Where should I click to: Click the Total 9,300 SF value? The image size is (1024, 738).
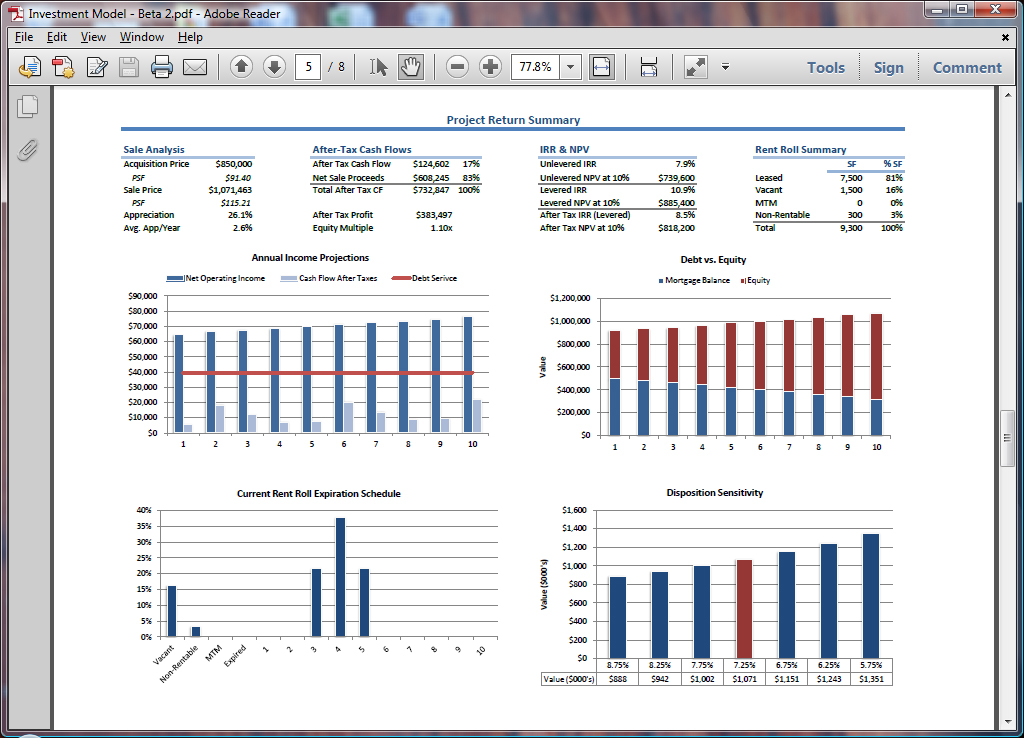point(851,228)
